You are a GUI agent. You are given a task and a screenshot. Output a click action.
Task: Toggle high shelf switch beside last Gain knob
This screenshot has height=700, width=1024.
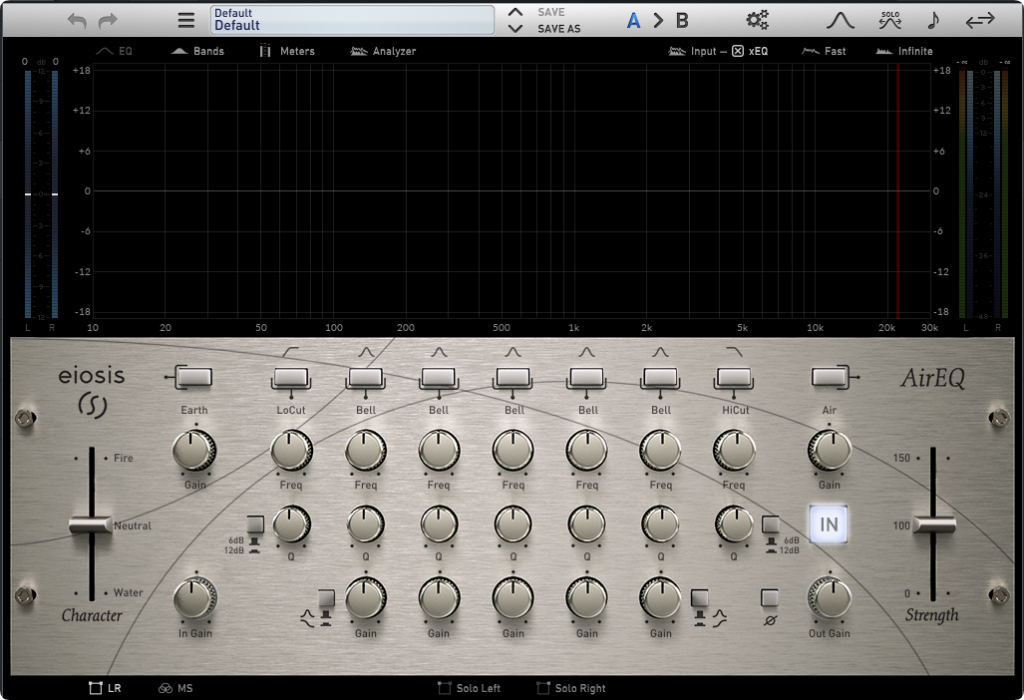[x=699, y=598]
